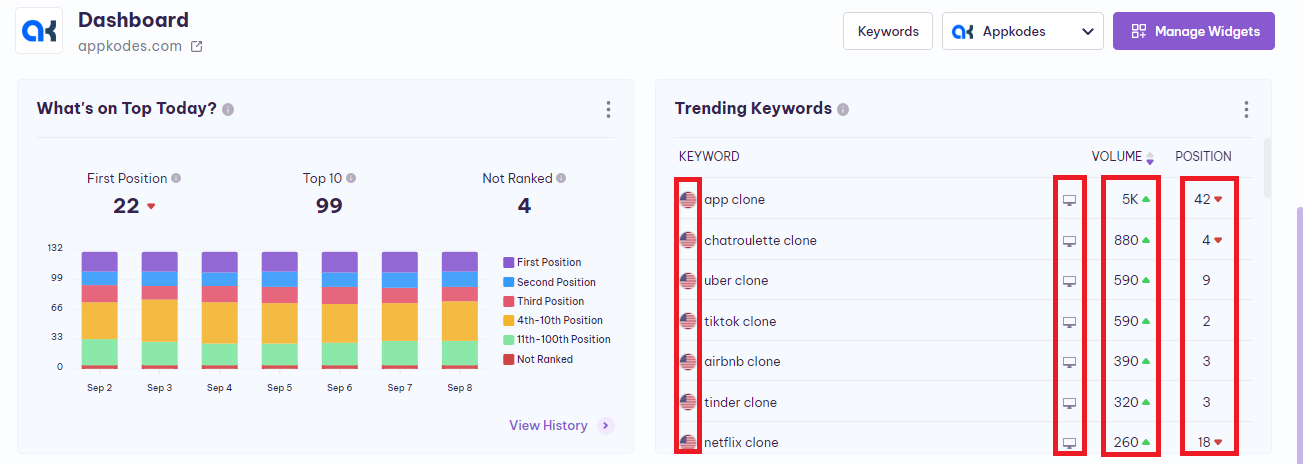Click info icon next to First Position
1304x465 pixels.
(x=176, y=178)
